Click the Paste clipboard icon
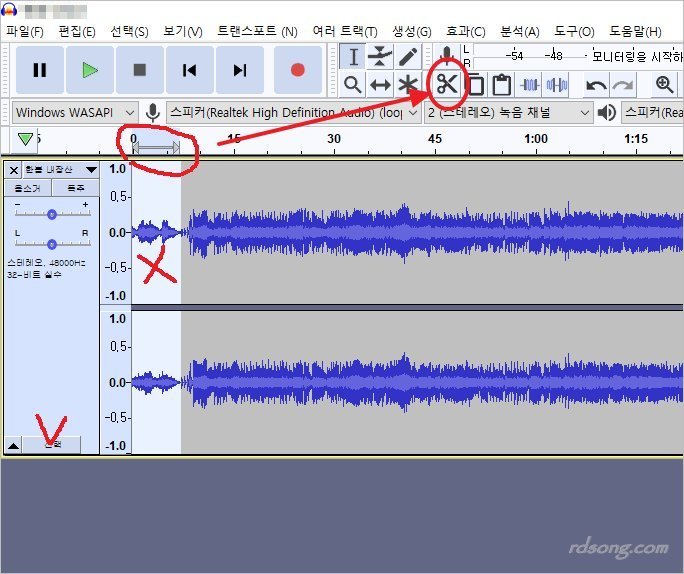Image resolution: width=684 pixels, height=574 pixels. click(x=502, y=84)
